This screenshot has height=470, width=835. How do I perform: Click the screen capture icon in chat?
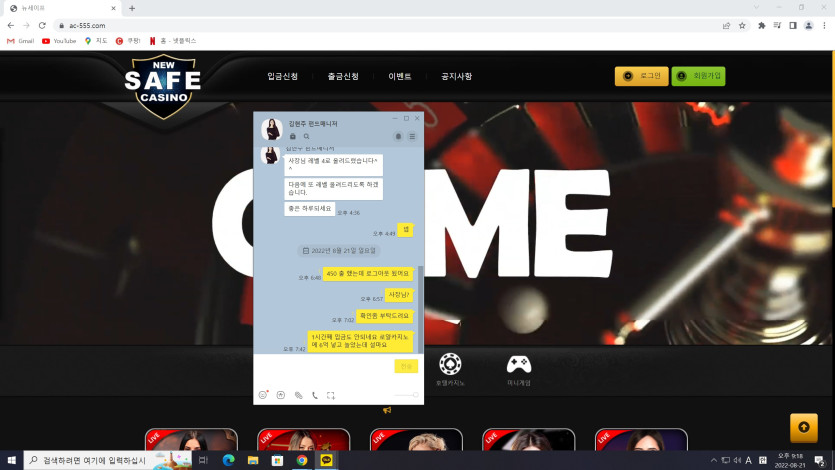pos(331,395)
